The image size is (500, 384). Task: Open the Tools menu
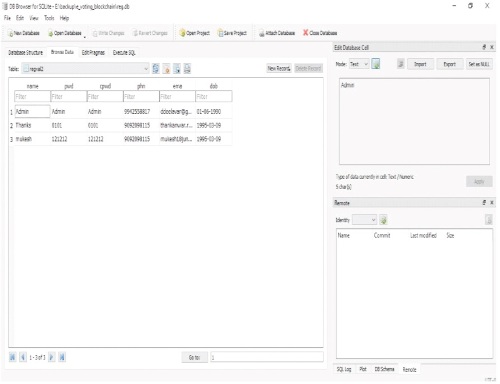click(49, 18)
